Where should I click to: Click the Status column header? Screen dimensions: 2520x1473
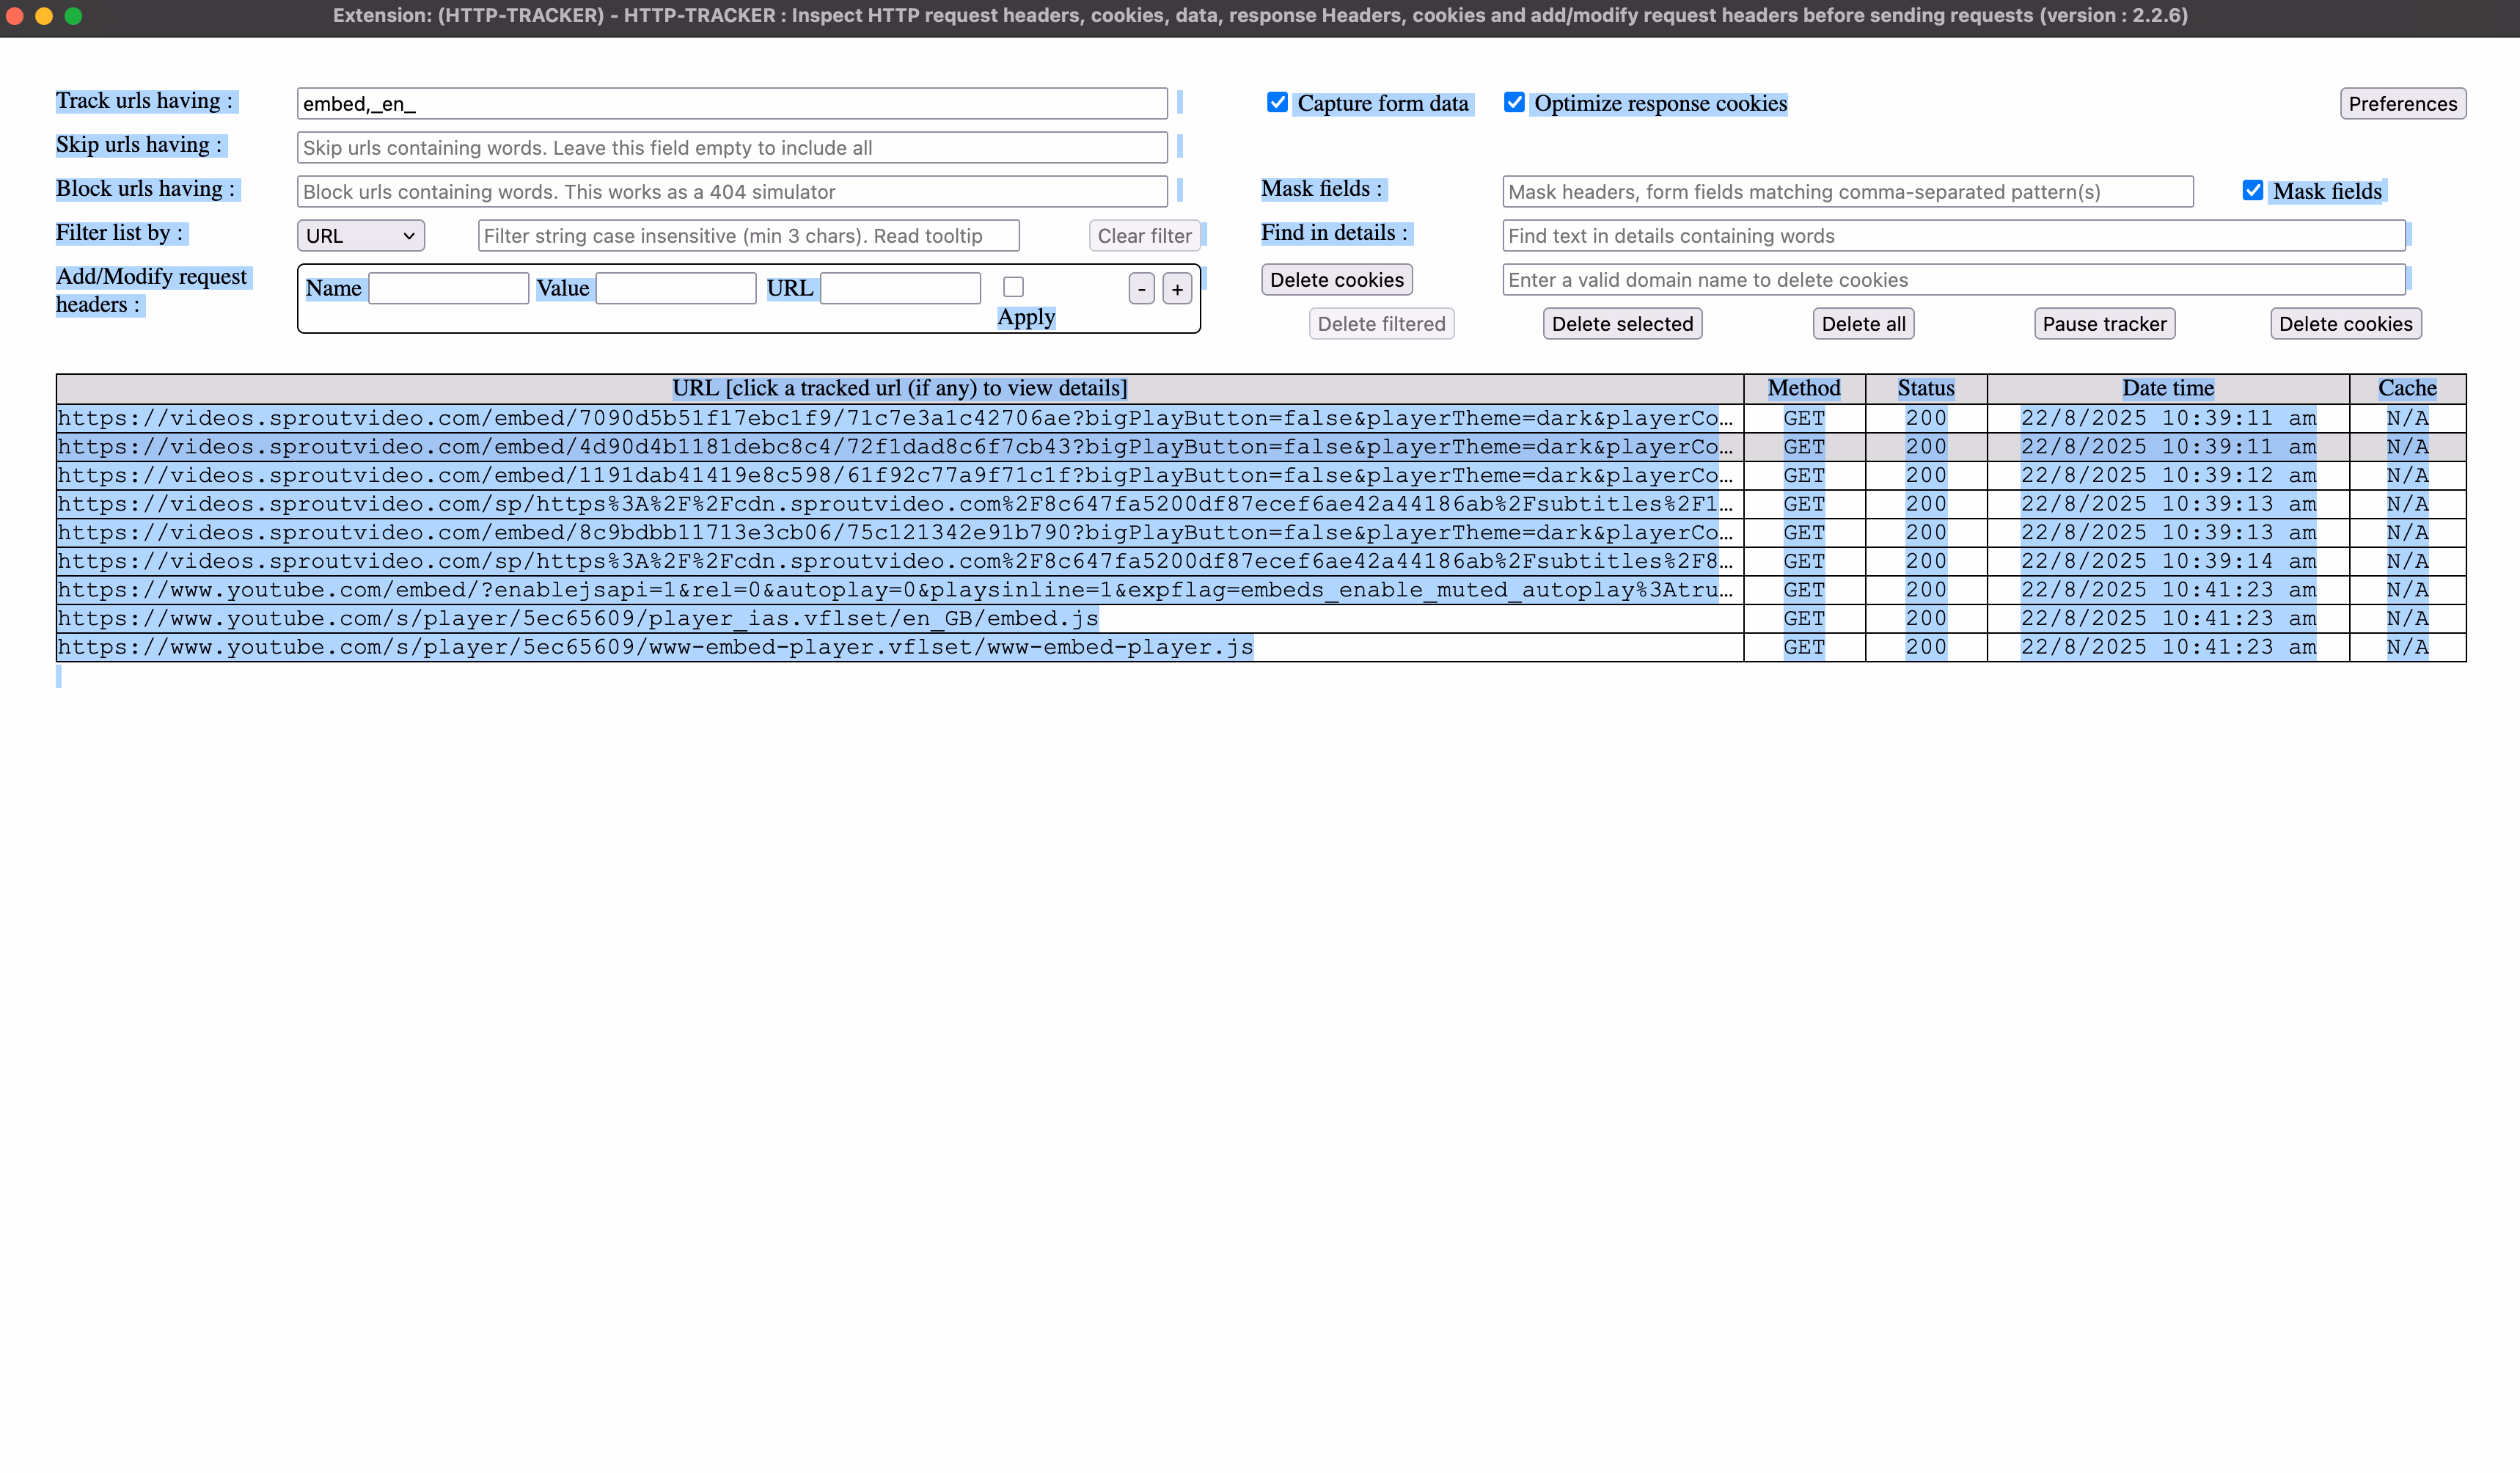(x=1925, y=388)
